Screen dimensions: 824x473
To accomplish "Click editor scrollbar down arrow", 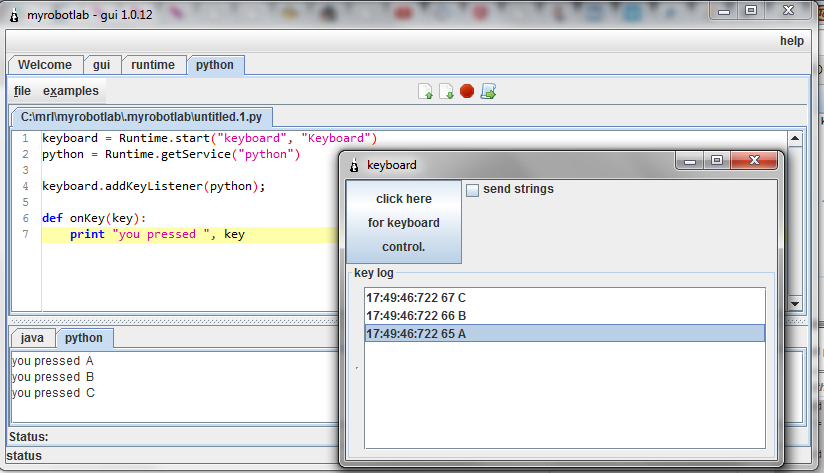I will [795, 303].
